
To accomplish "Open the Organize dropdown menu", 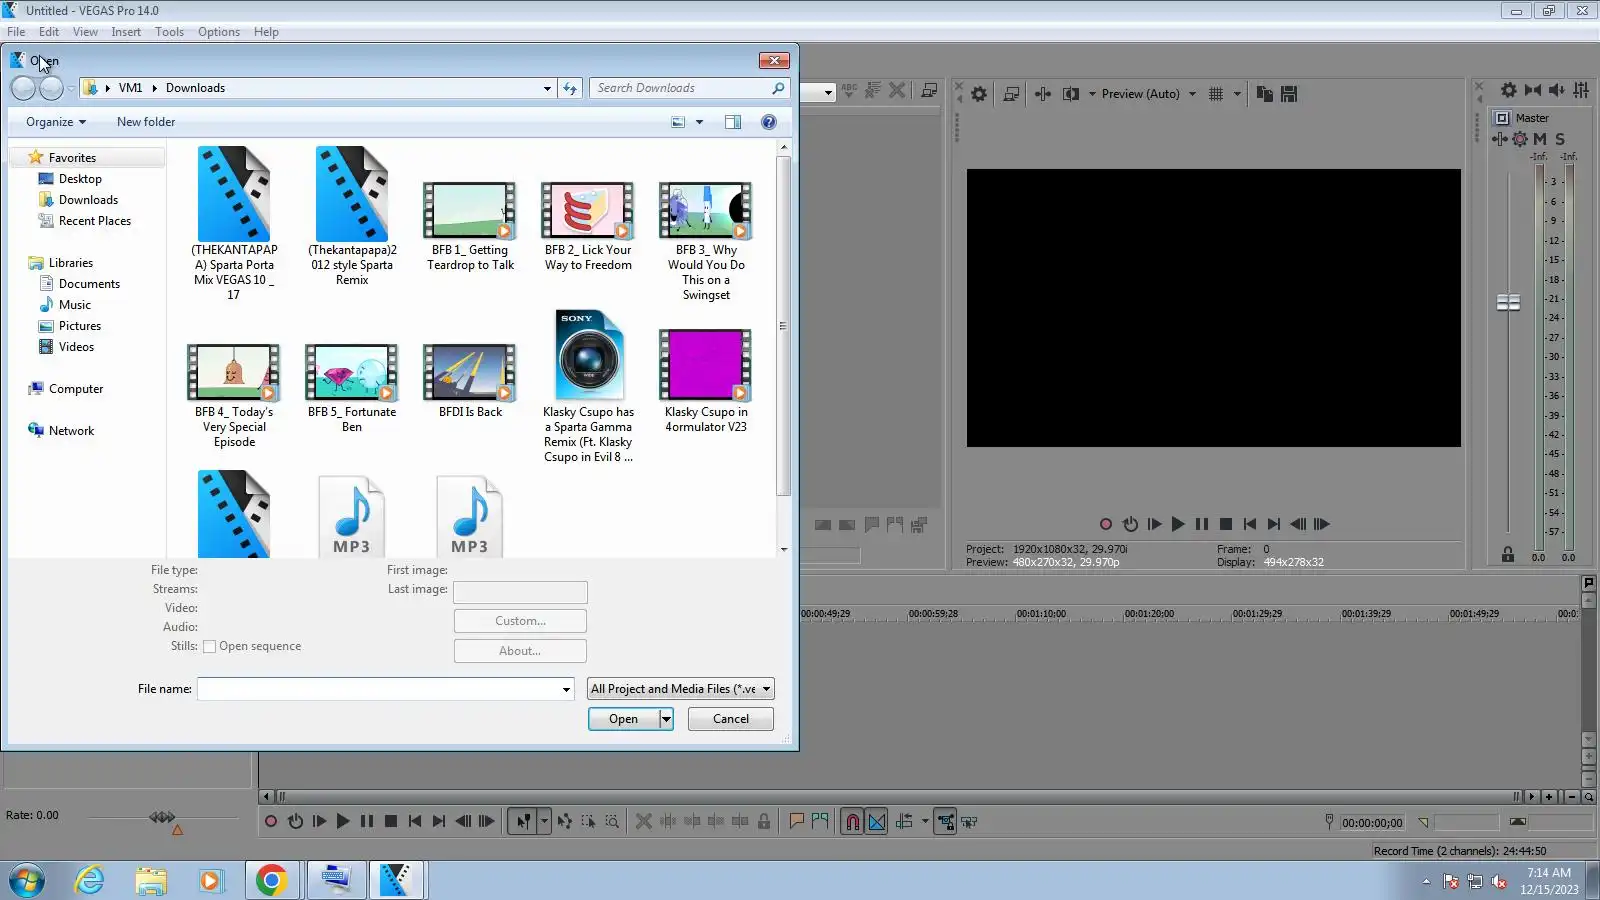I will pos(56,122).
